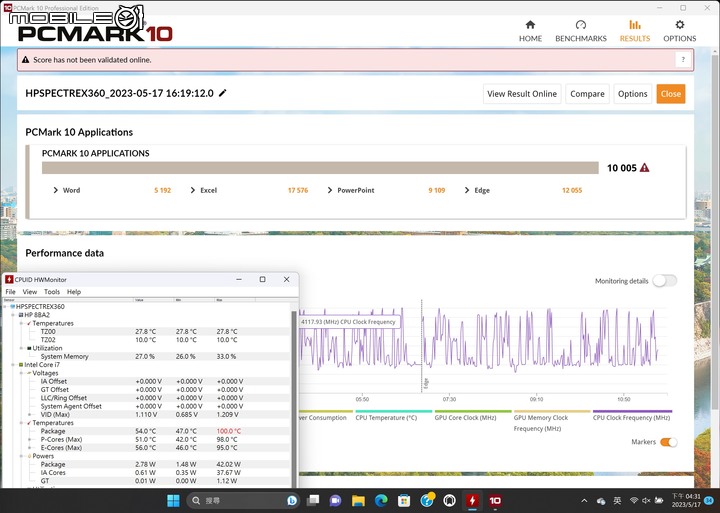The height and width of the screenshot is (513, 720).
Task: Switch to PCMark 10 taskbar icon
Action: [495, 501]
